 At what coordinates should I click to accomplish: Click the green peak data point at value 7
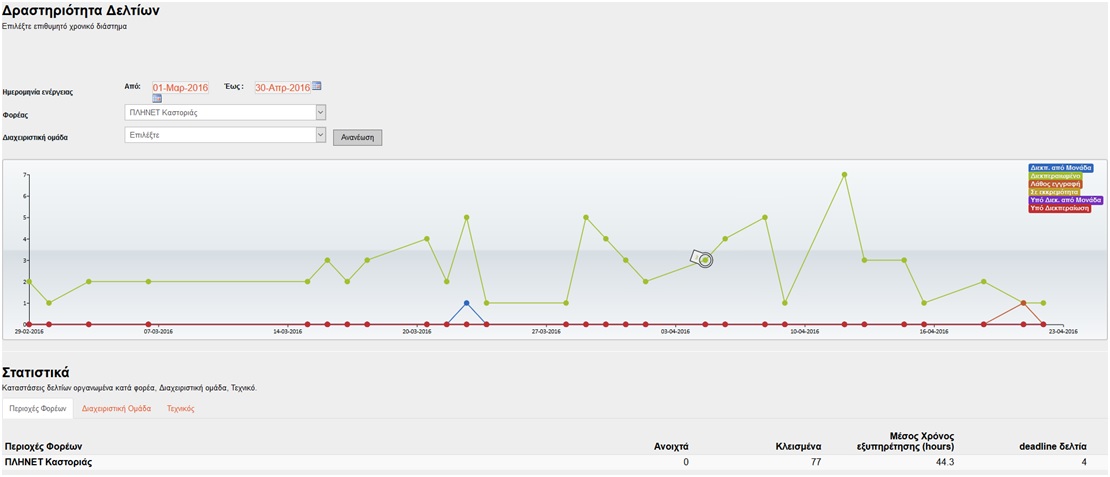pyautogui.click(x=845, y=175)
